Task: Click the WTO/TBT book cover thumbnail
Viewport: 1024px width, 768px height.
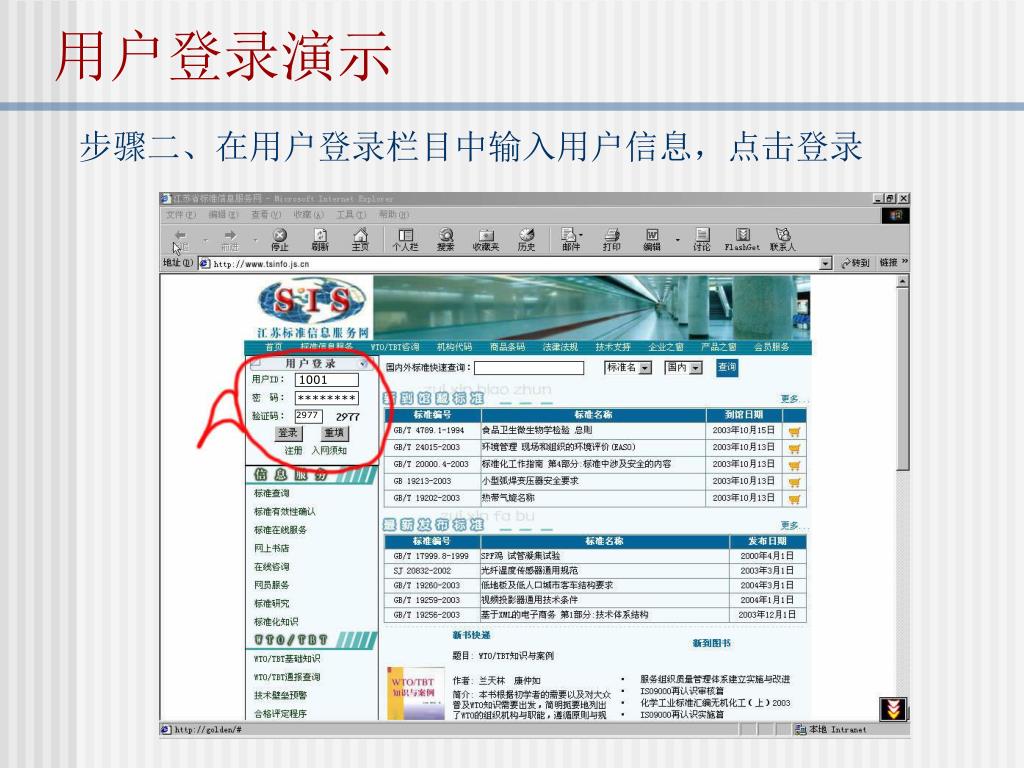Action: (x=414, y=694)
